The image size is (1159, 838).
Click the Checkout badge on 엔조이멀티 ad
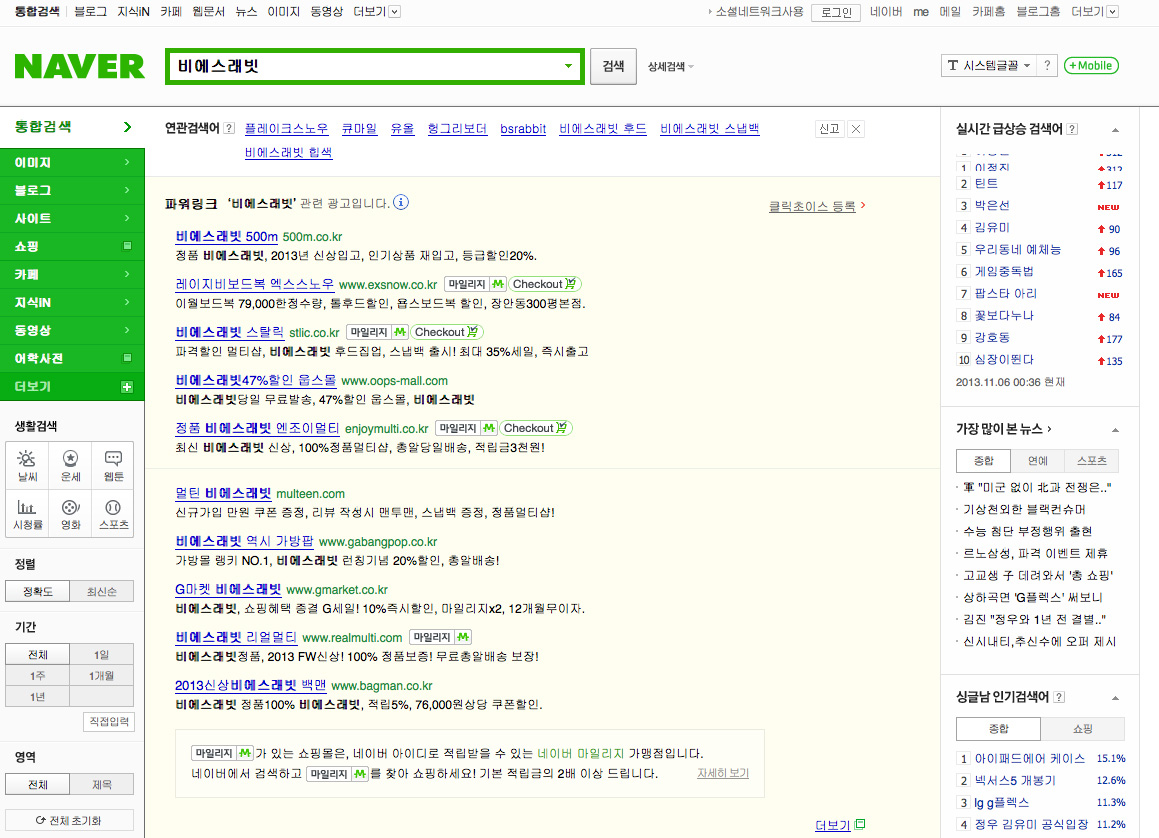[535, 428]
